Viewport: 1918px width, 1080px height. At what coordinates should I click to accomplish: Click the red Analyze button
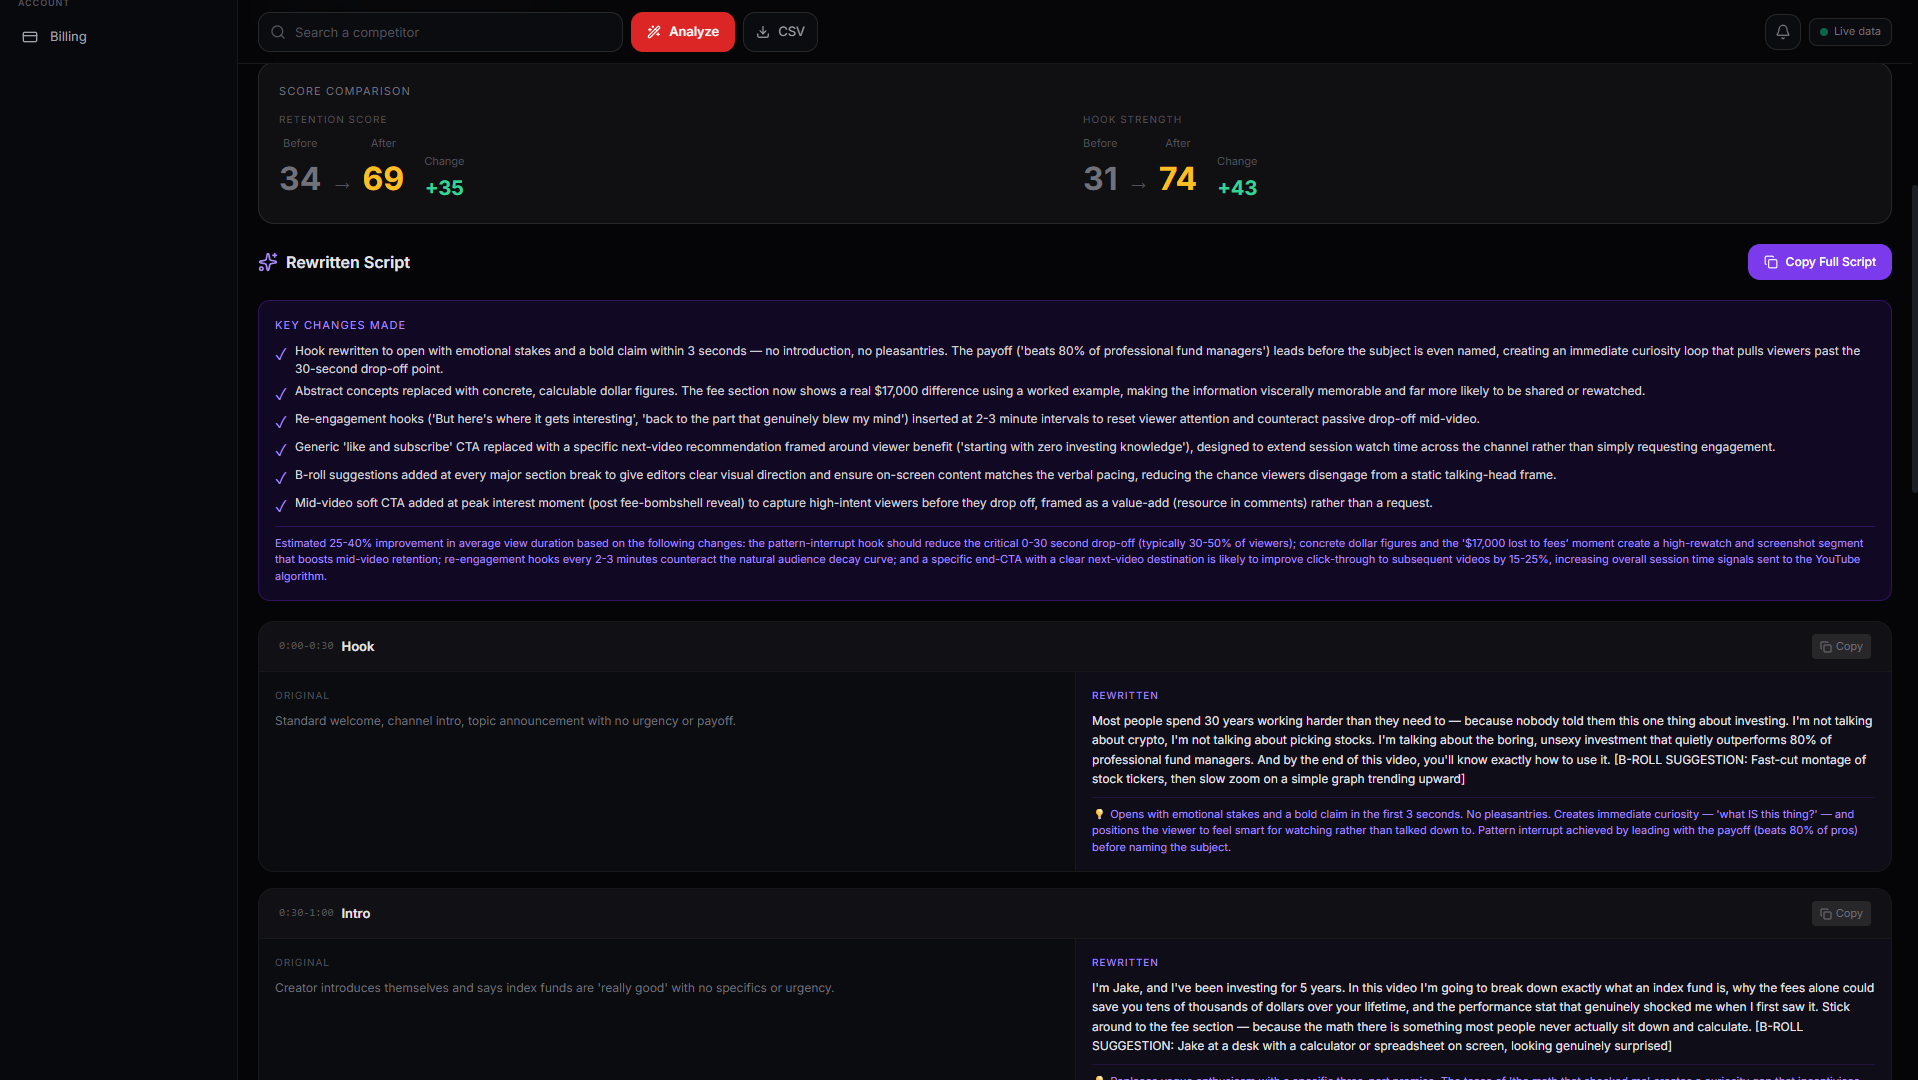click(683, 32)
